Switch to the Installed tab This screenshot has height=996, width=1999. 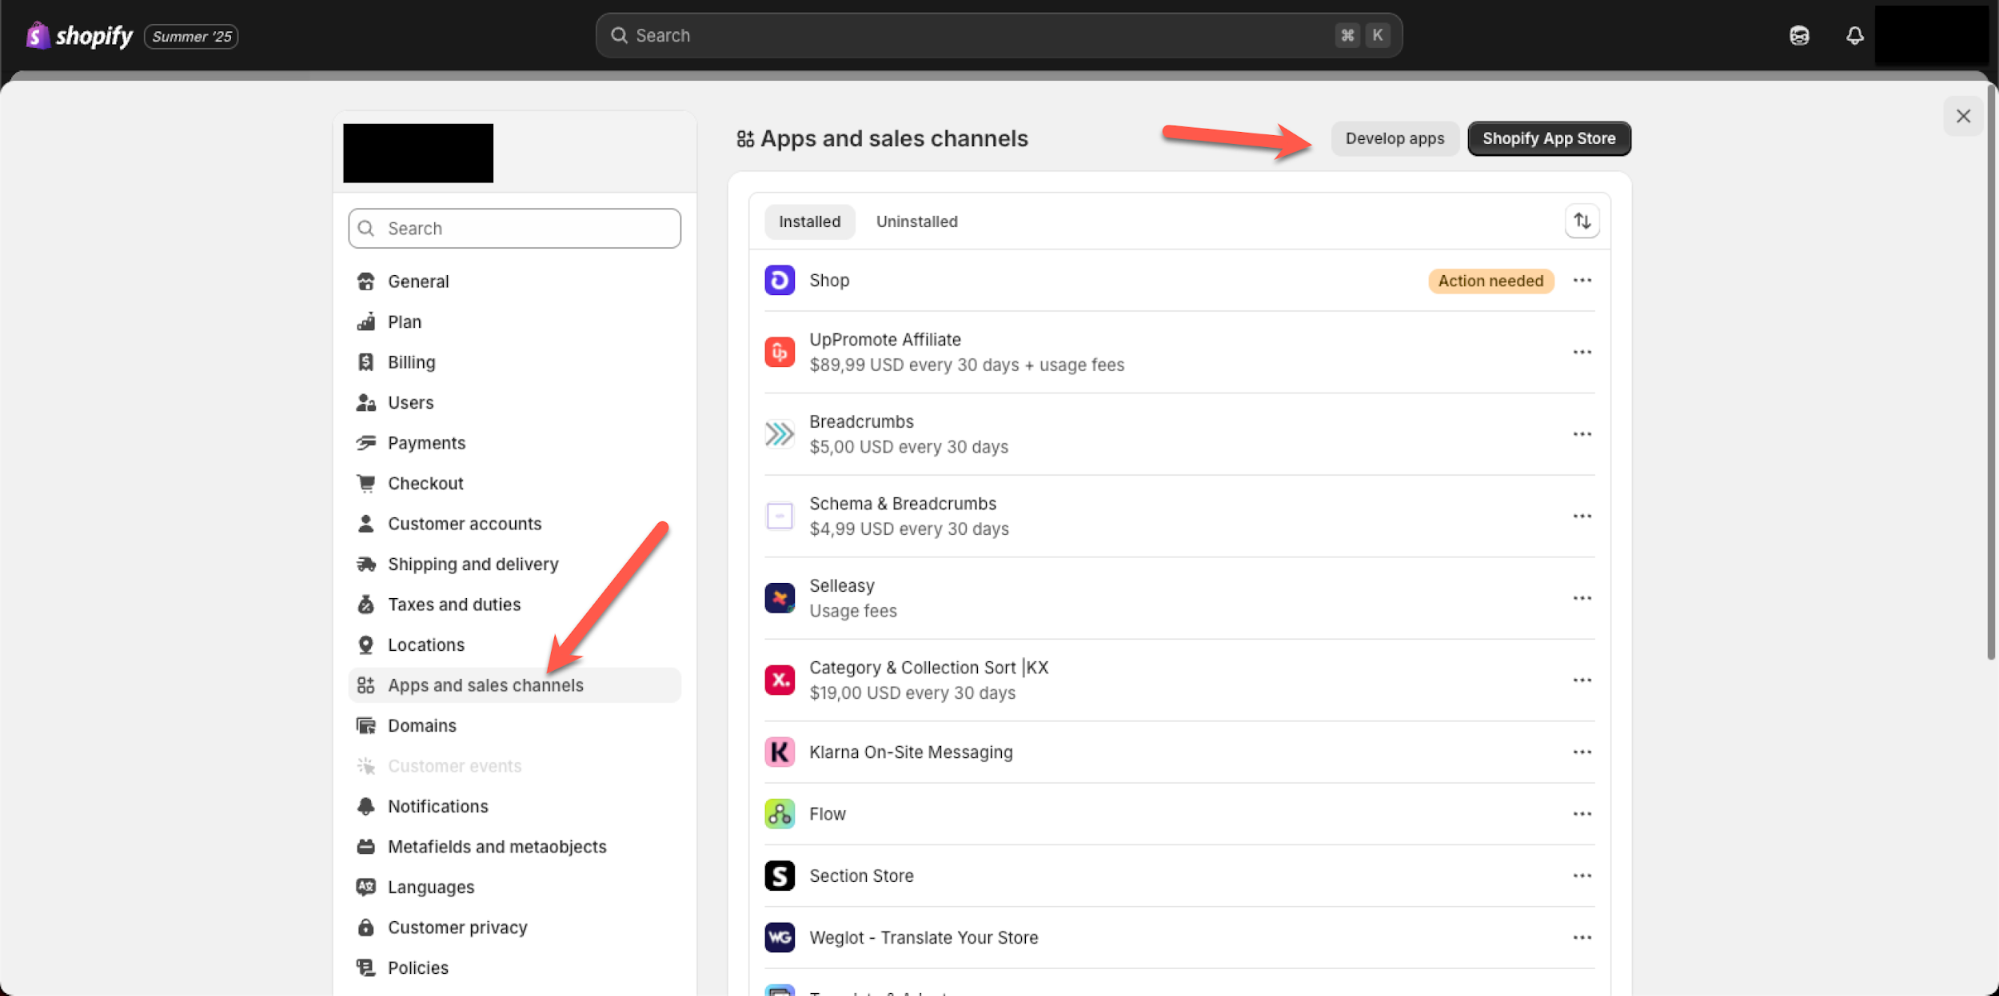tap(809, 221)
